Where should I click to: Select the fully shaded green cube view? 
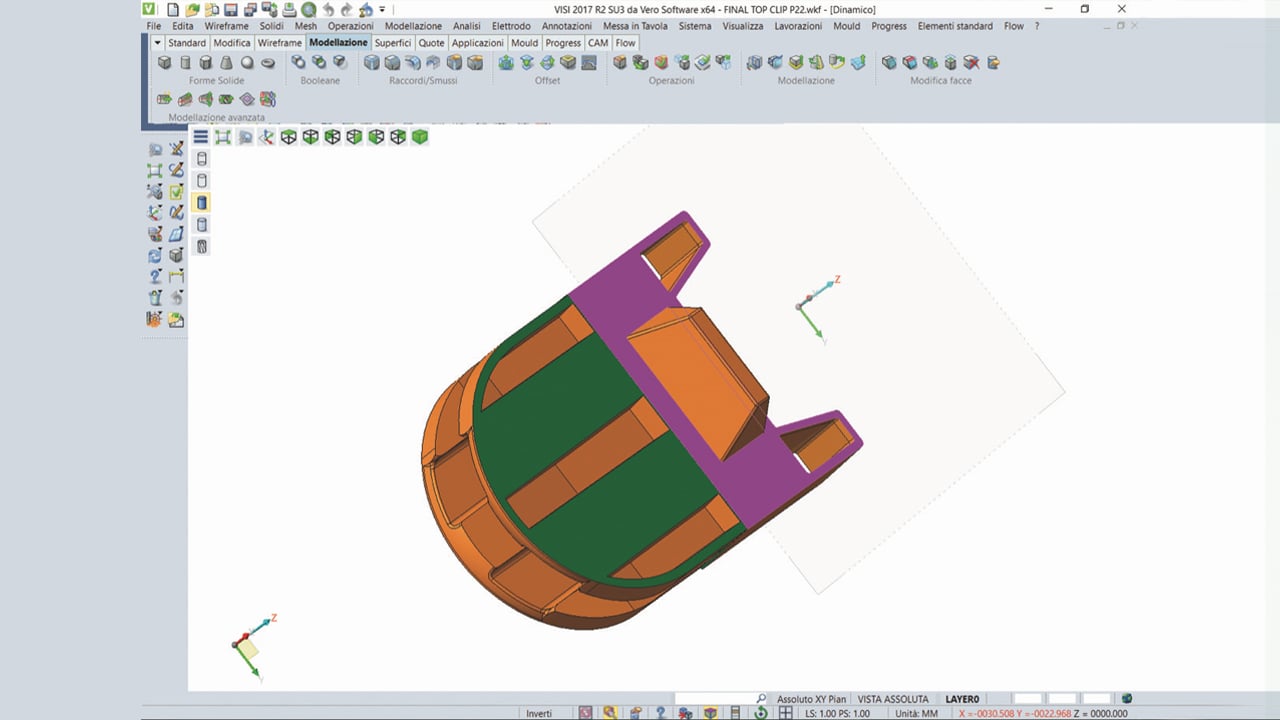pos(420,137)
